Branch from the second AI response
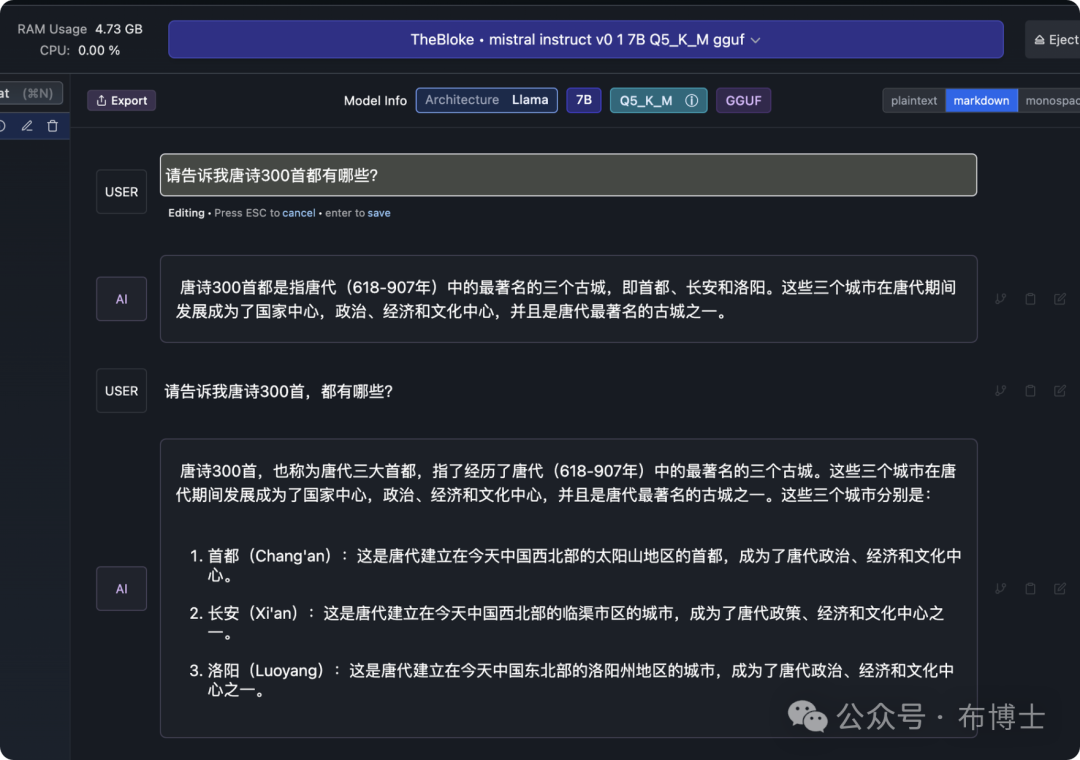Screen dimensions: 1080x760 [1001, 588]
